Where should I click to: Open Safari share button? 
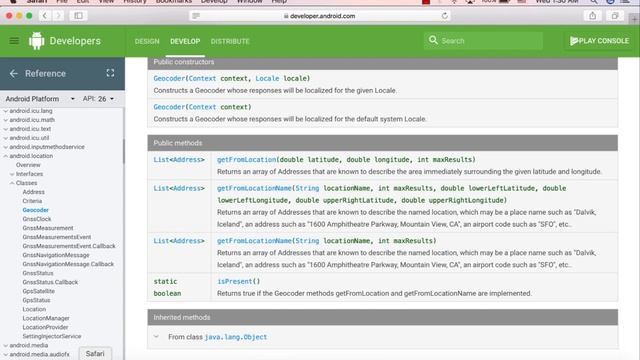[x=592, y=16]
